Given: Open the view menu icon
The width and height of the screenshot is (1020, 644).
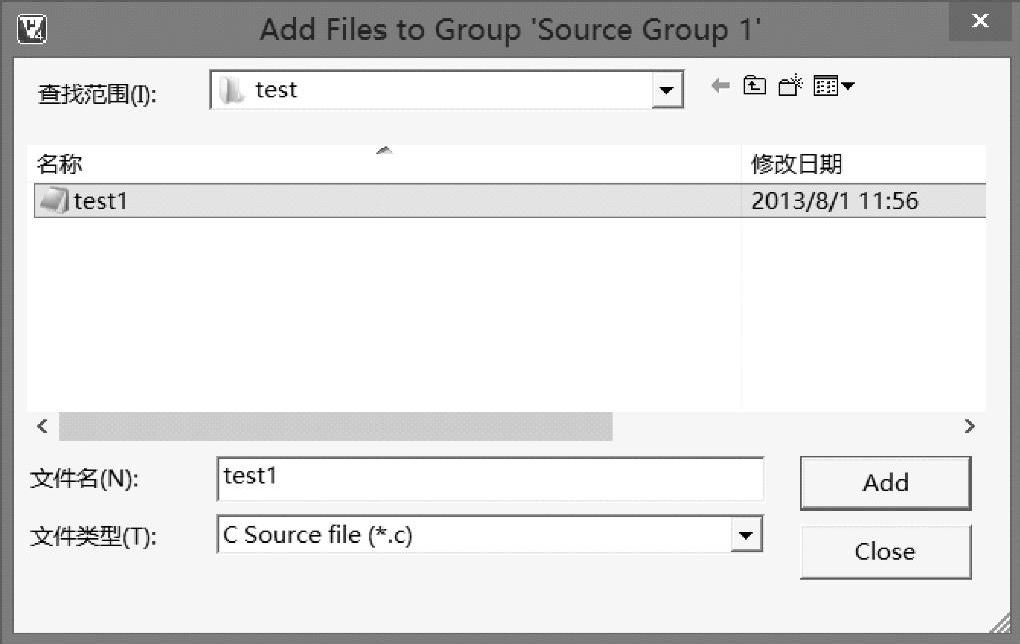Looking at the screenshot, I should (833, 87).
